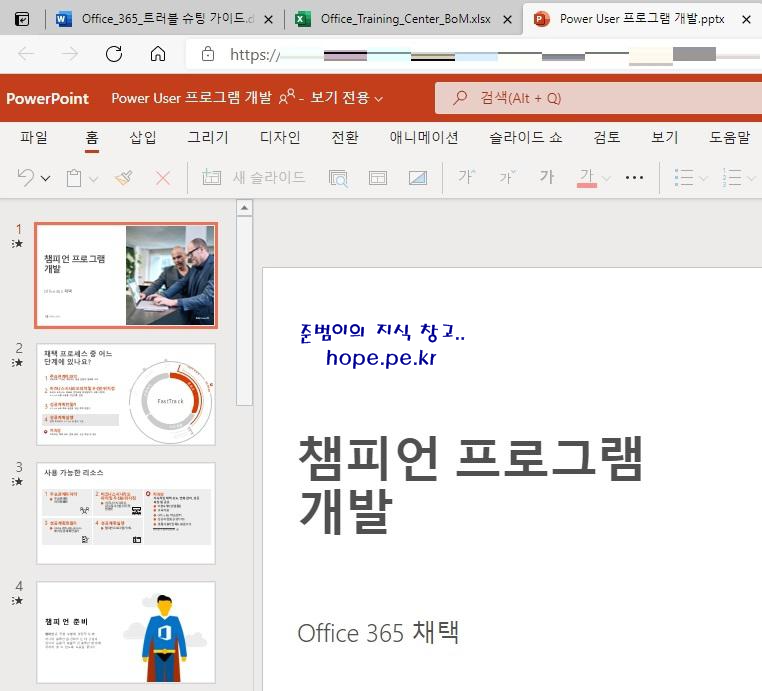Click the font color button
This screenshot has height=691, width=762.
(587, 178)
